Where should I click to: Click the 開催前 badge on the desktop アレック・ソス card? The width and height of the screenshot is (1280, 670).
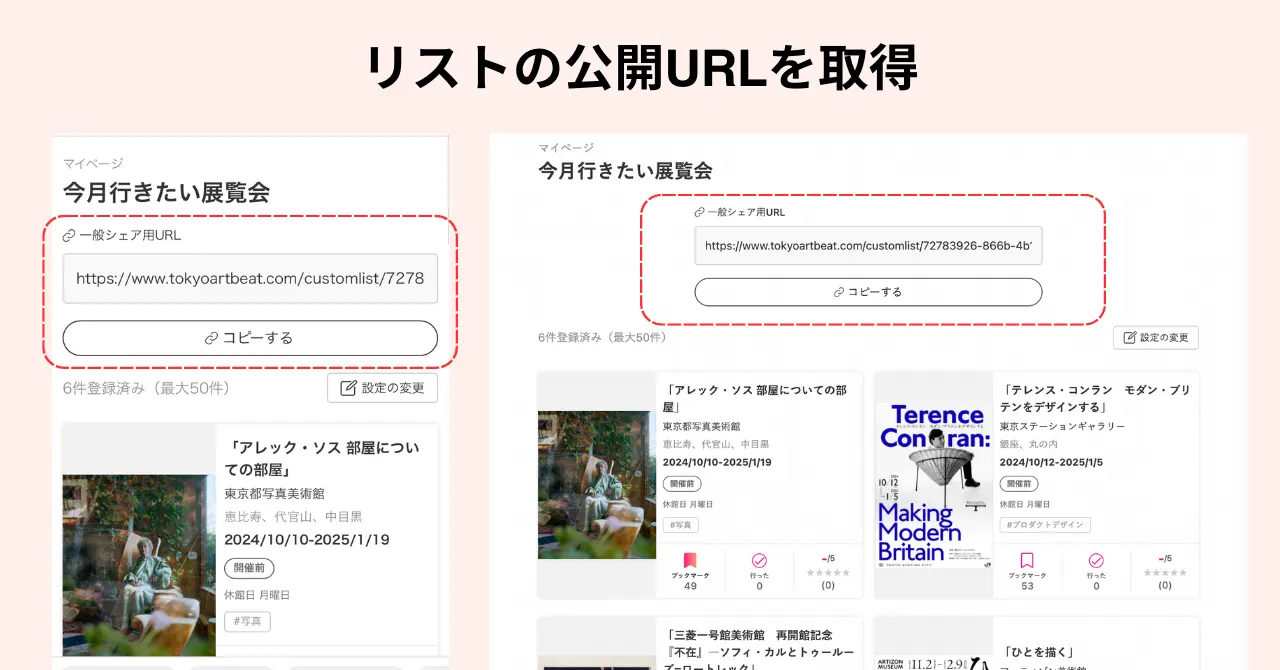tap(682, 483)
